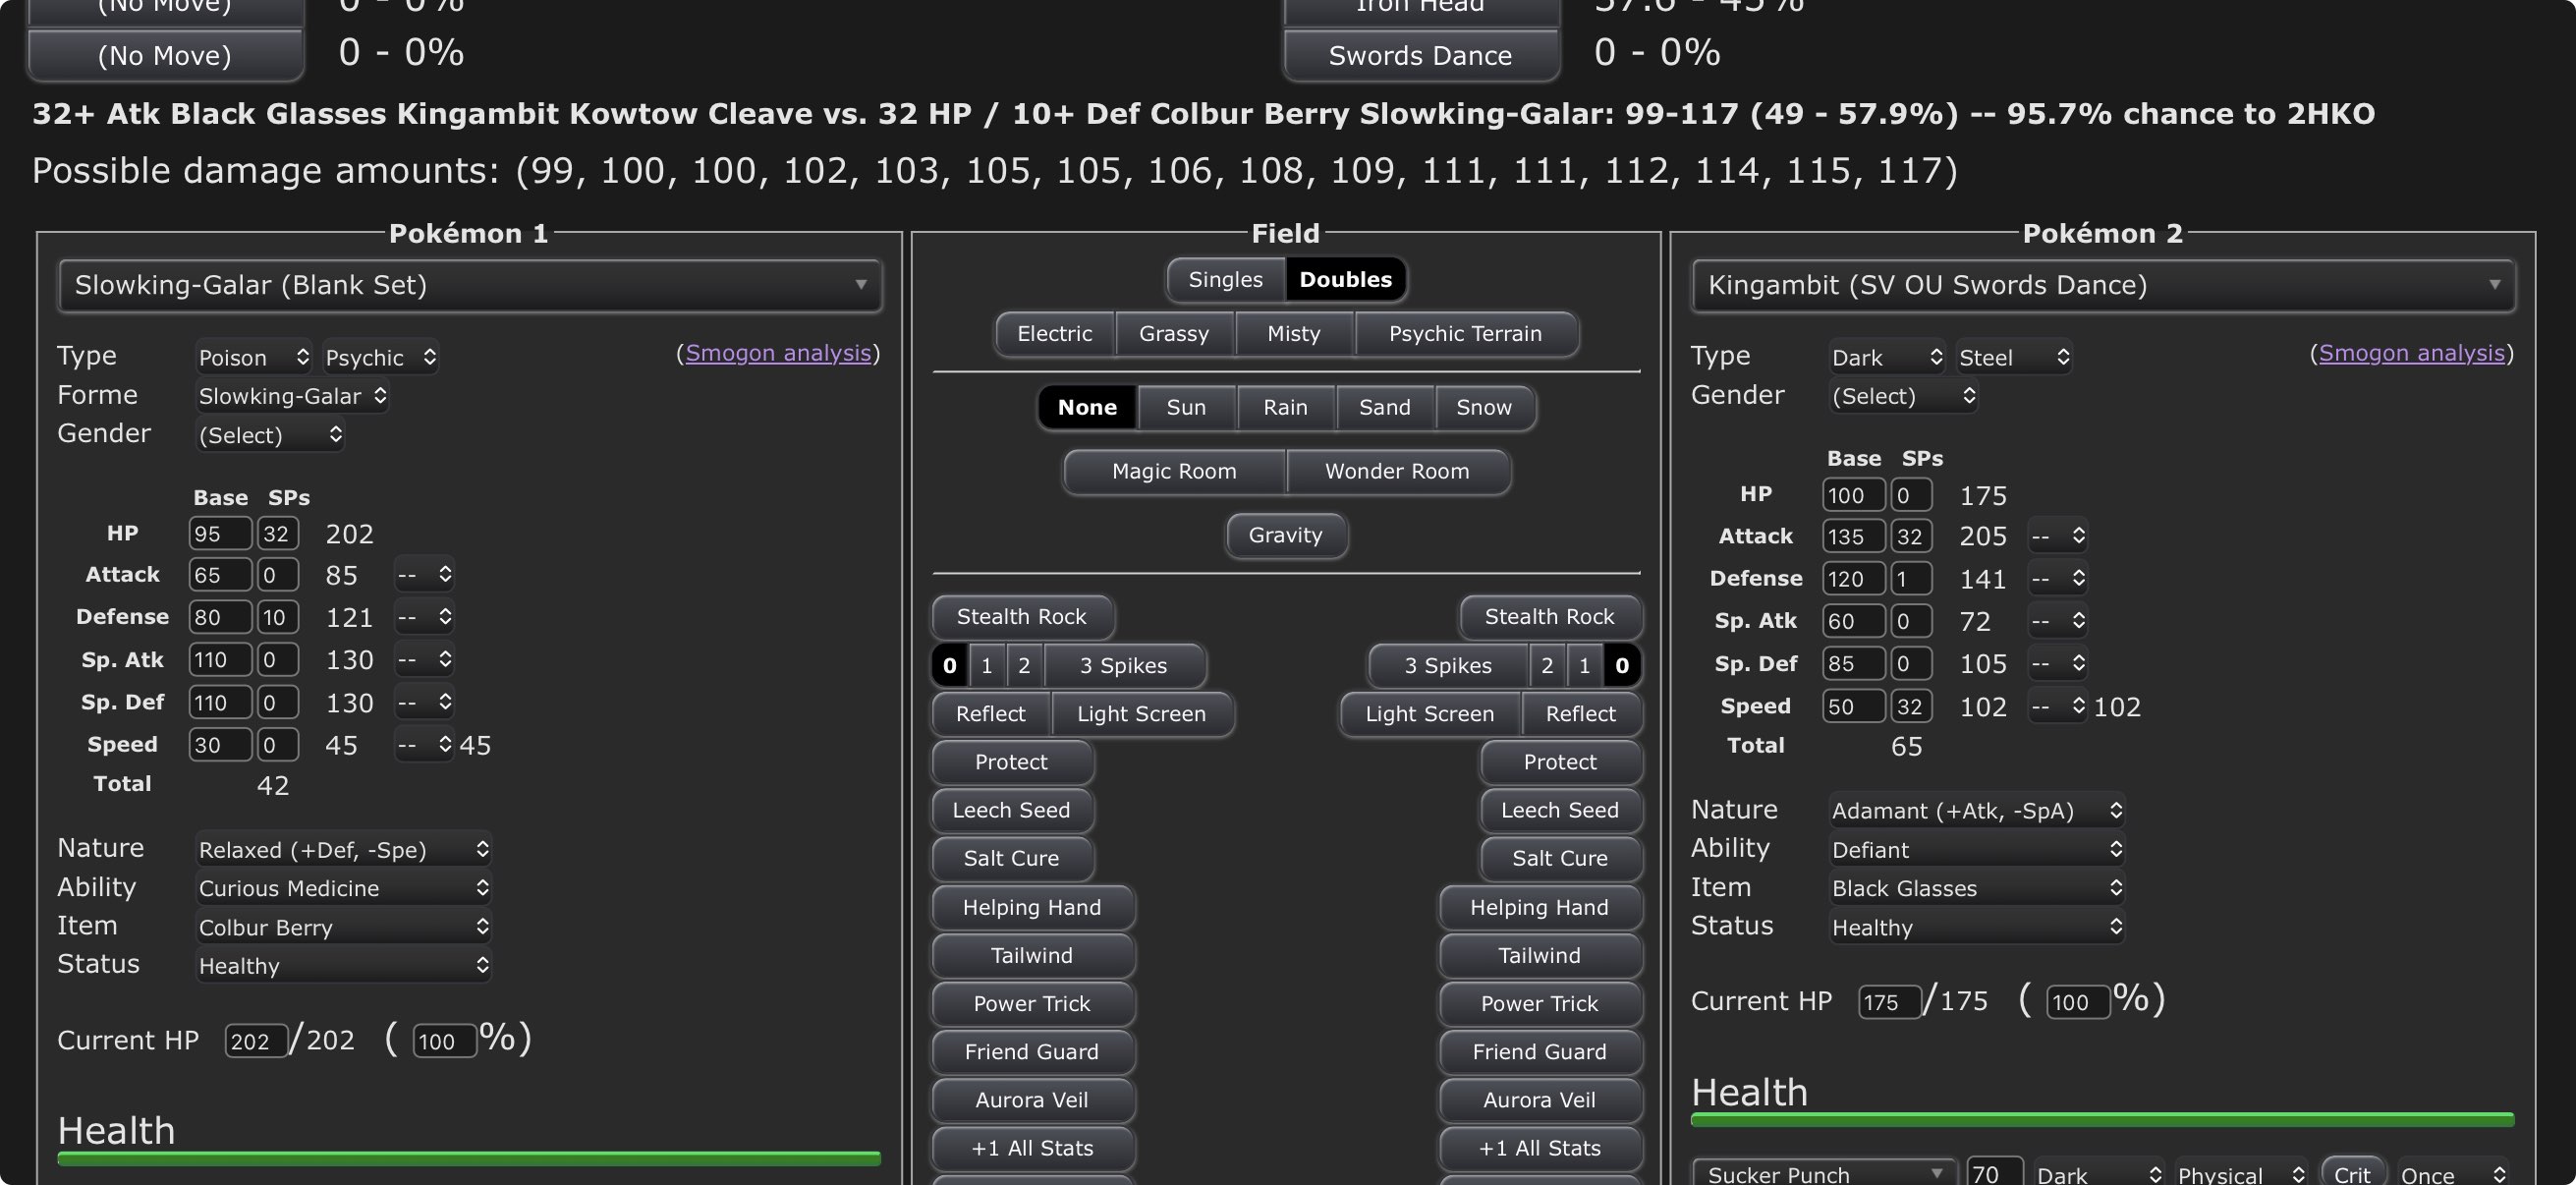Open Kingambit Dark type dropdown
2576x1185 pixels.
(1887, 358)
